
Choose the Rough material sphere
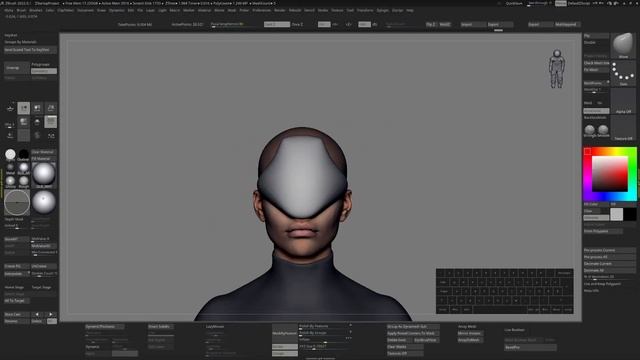click(x=24, y=181)
